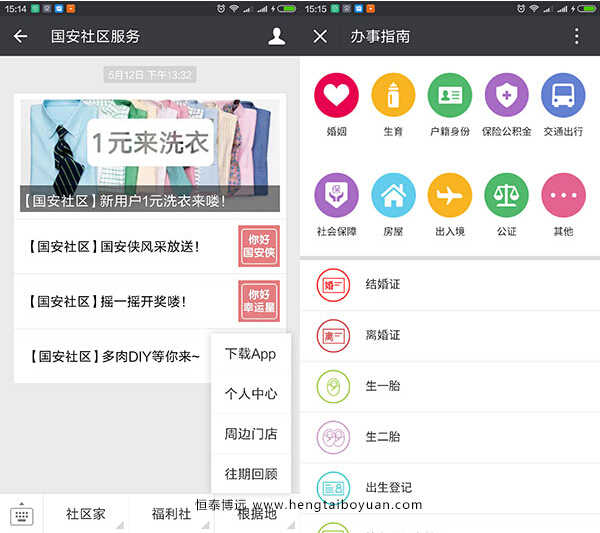
Task: Open the 交通出行 bus icon
Action: click(x=563, y=96)
